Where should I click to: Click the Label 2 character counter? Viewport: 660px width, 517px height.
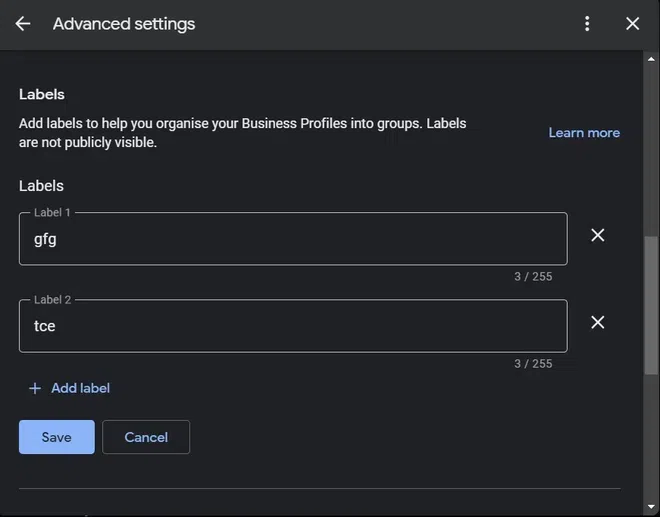[533, 364]
